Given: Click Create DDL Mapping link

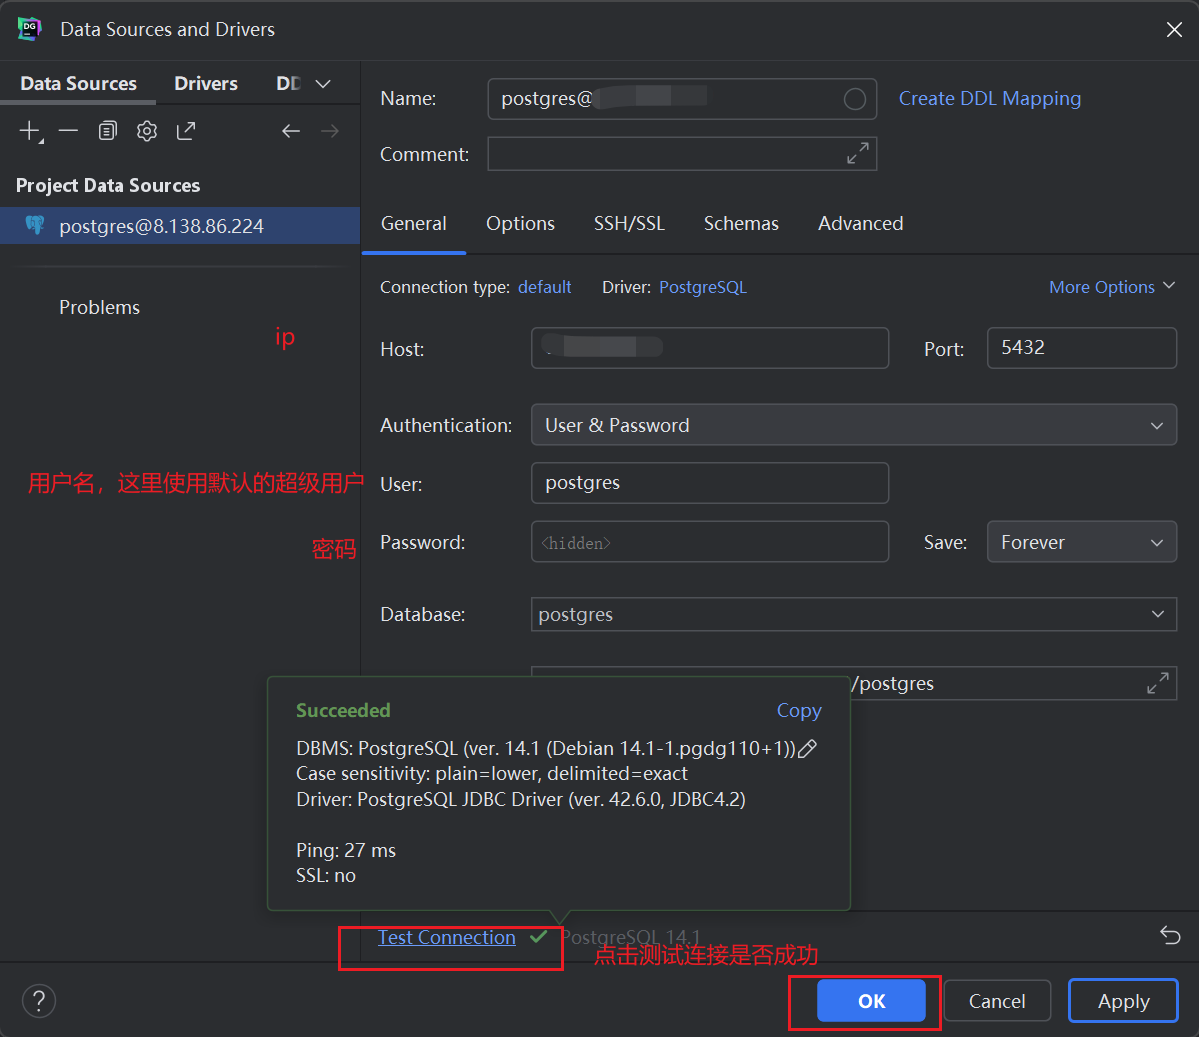Looking at the screenshot, I should tap(989, 99).
